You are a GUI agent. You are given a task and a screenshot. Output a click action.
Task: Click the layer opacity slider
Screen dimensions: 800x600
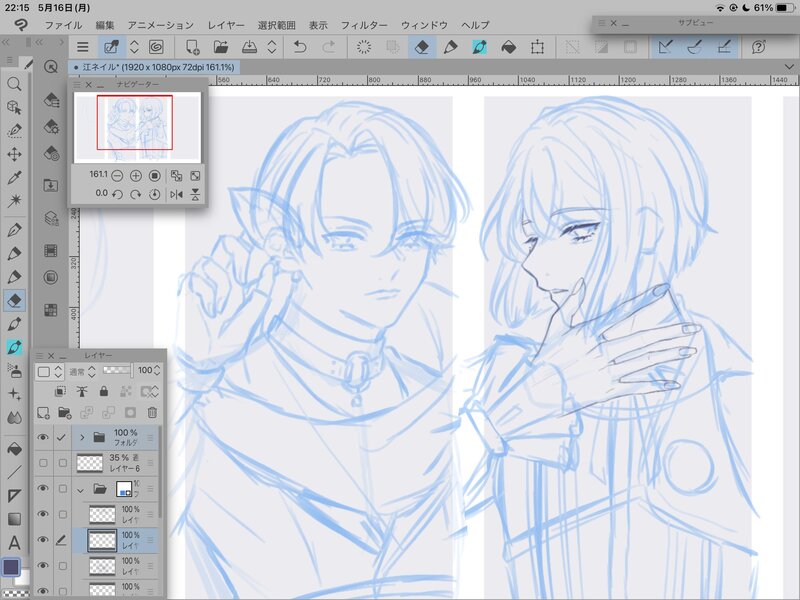click(x=117, y=370)
